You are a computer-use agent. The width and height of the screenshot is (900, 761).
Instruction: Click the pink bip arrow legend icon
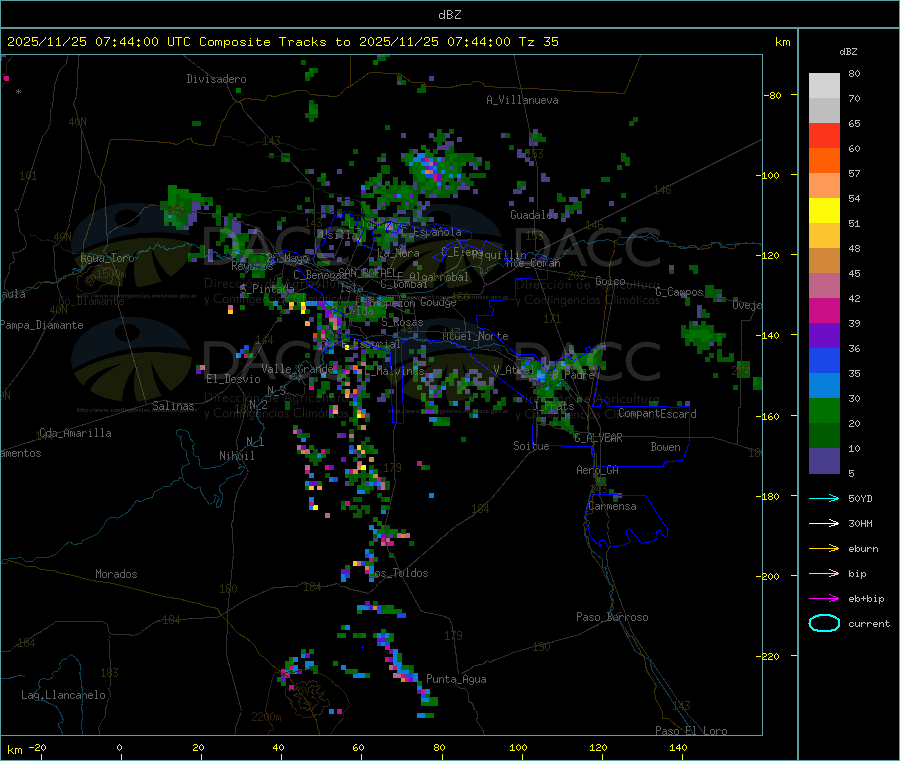coord(824,573)
